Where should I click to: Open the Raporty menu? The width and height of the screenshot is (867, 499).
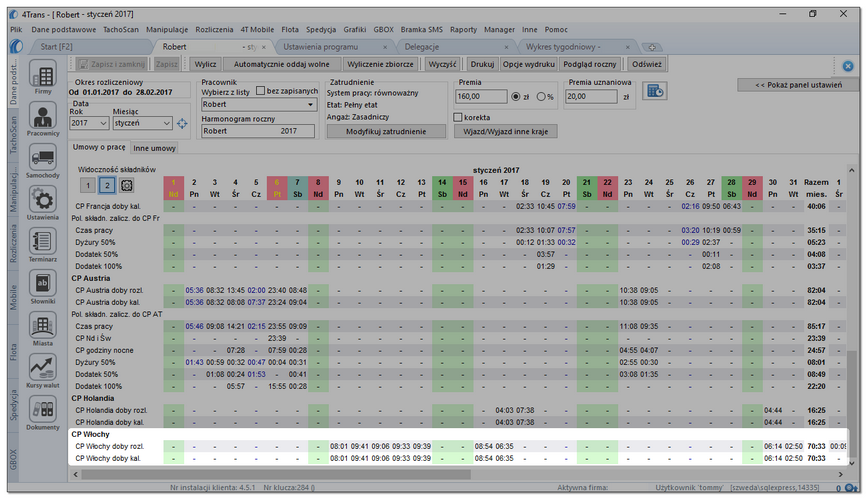pyautogui.click(x=463, y=29)
